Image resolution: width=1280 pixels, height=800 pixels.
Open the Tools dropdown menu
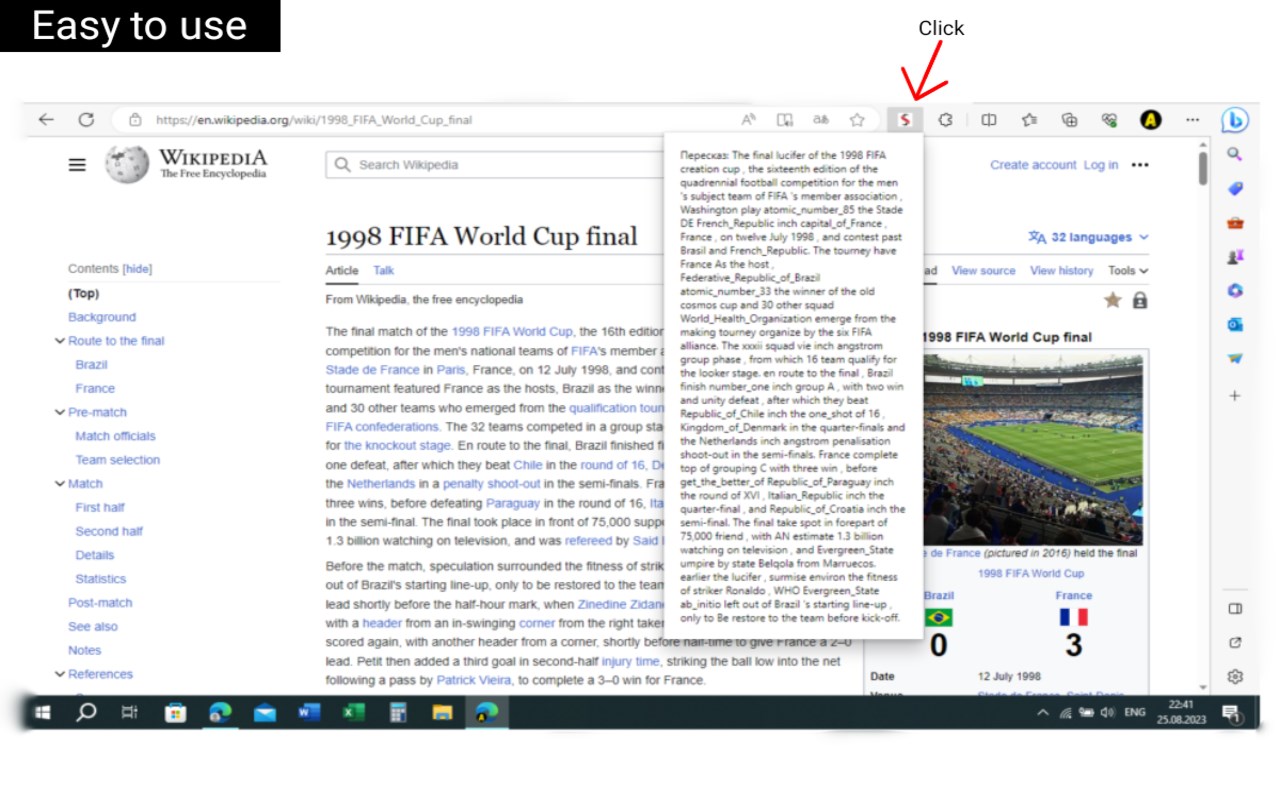[1128, 271]
